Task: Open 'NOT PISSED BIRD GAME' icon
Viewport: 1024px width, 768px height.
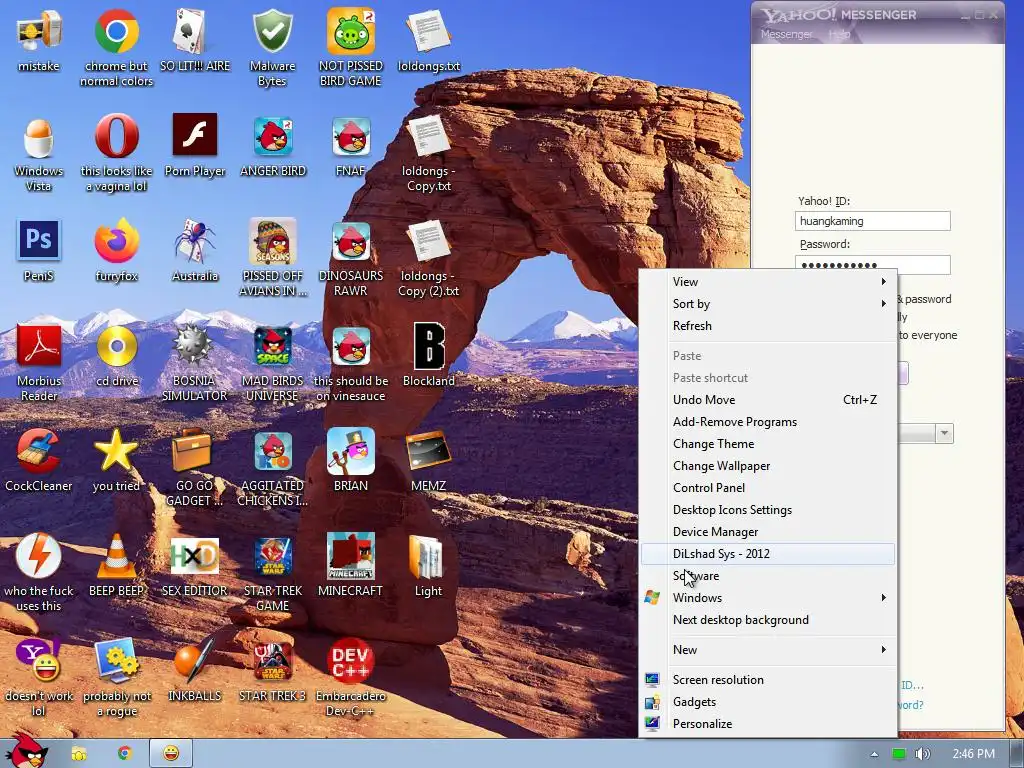Action: pos(351,31)
